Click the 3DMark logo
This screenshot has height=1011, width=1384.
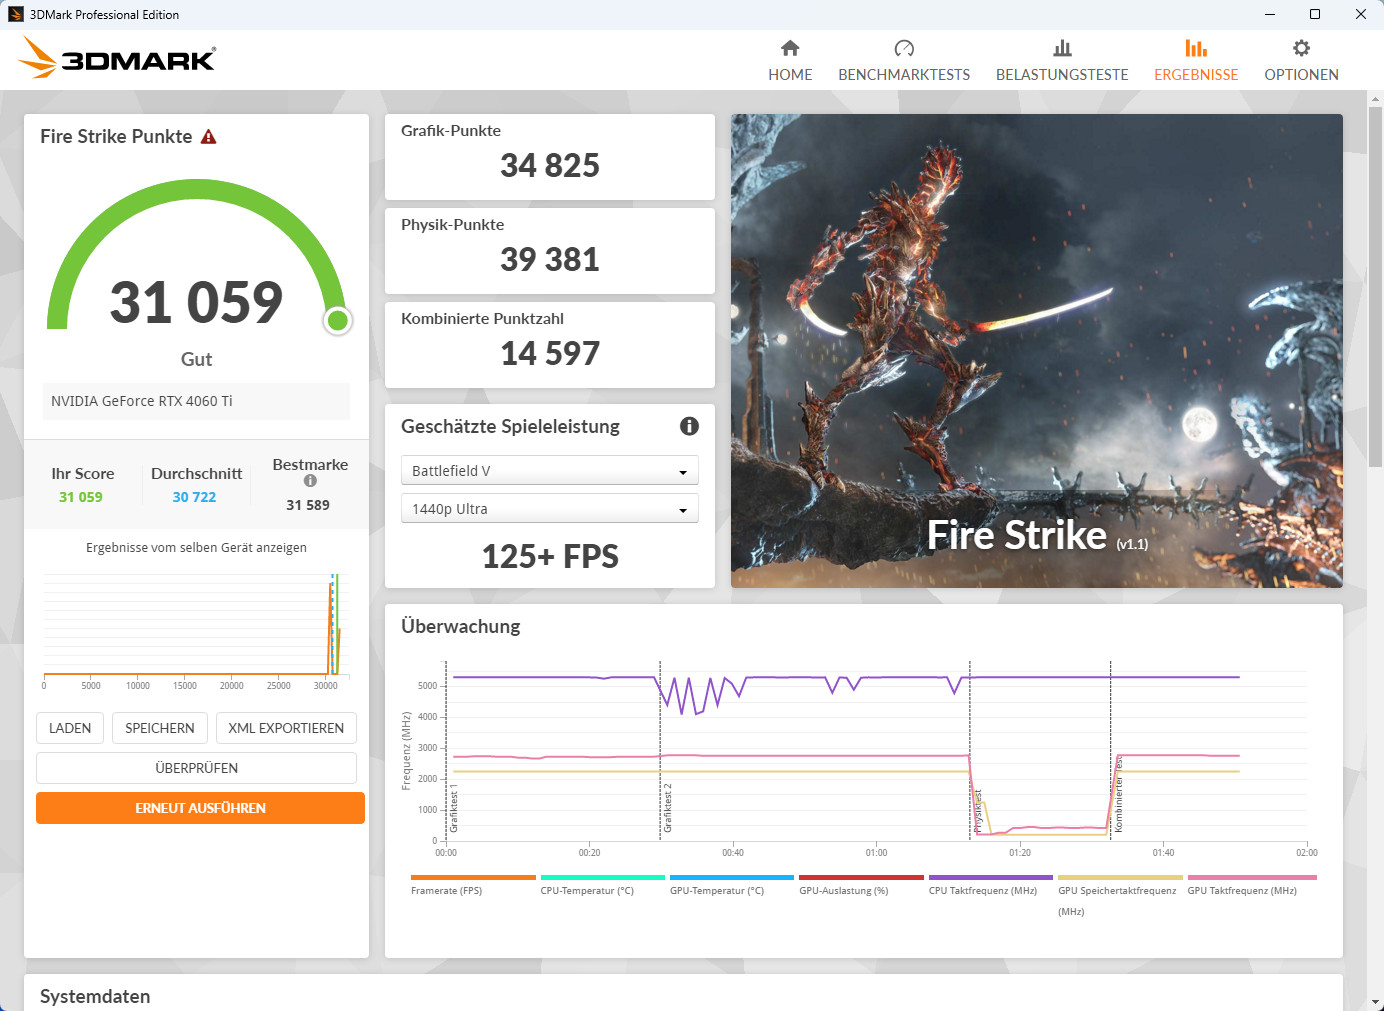(x=115, y=57)
